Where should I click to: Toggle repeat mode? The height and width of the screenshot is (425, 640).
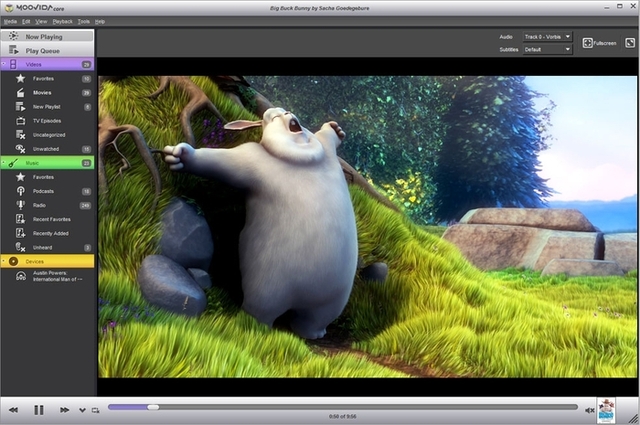point(96,410)
